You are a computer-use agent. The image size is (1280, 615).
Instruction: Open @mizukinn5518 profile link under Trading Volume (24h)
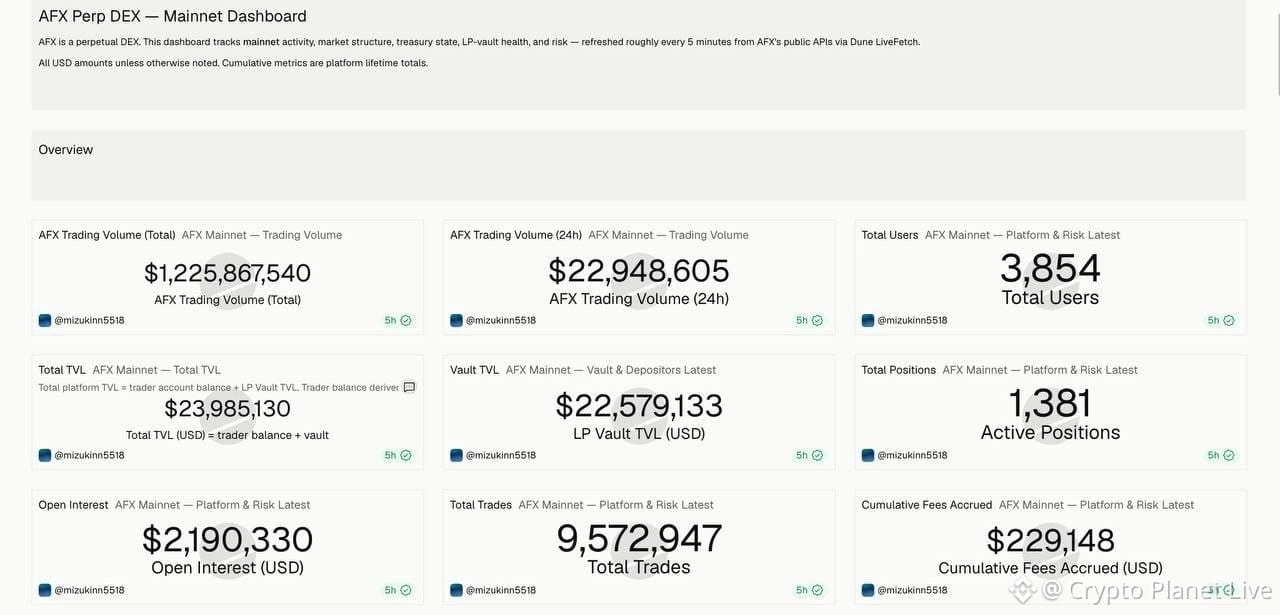(501, 321)
